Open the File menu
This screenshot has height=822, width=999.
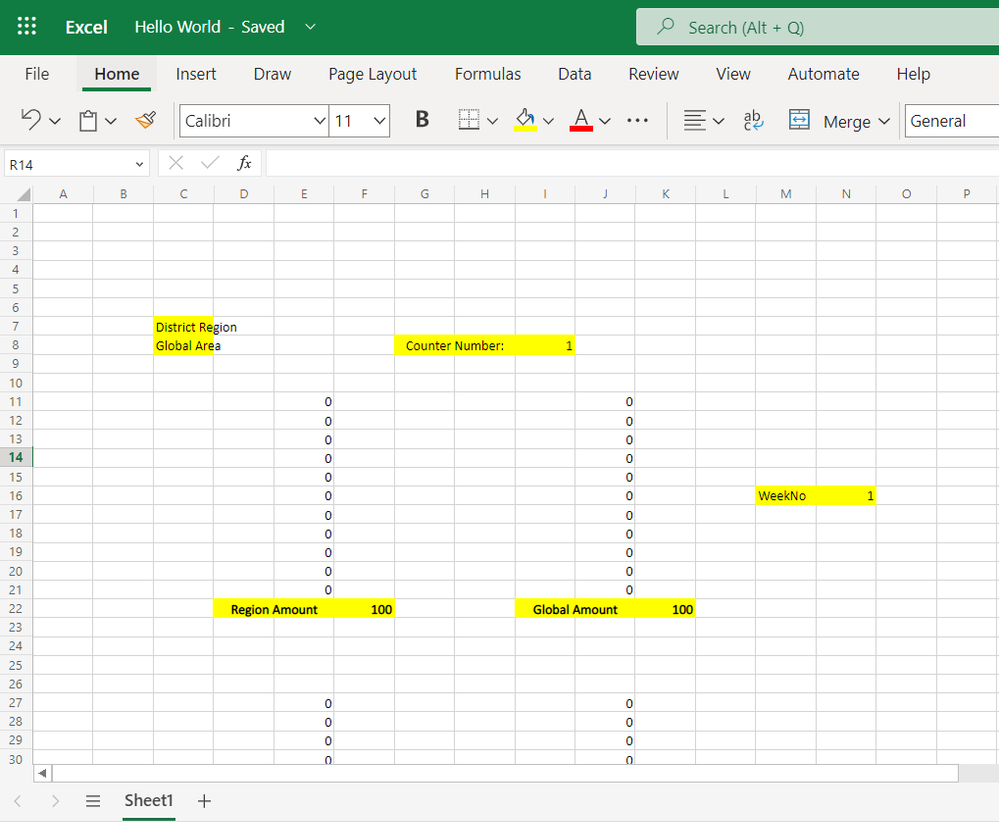pyautogui.click(x=37, y=74)
